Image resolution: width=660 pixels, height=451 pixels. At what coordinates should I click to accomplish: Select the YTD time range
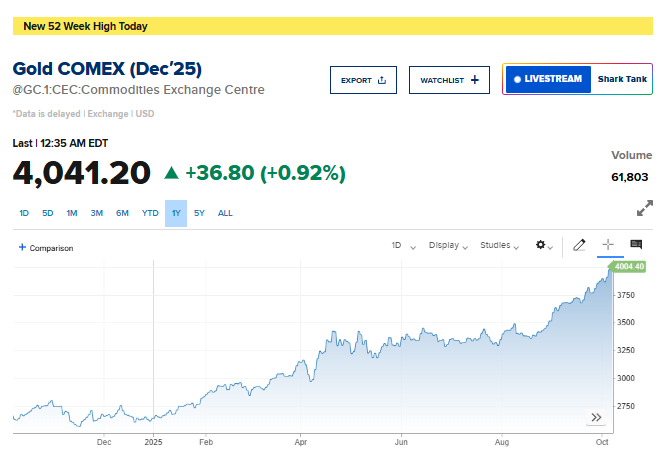150,213
